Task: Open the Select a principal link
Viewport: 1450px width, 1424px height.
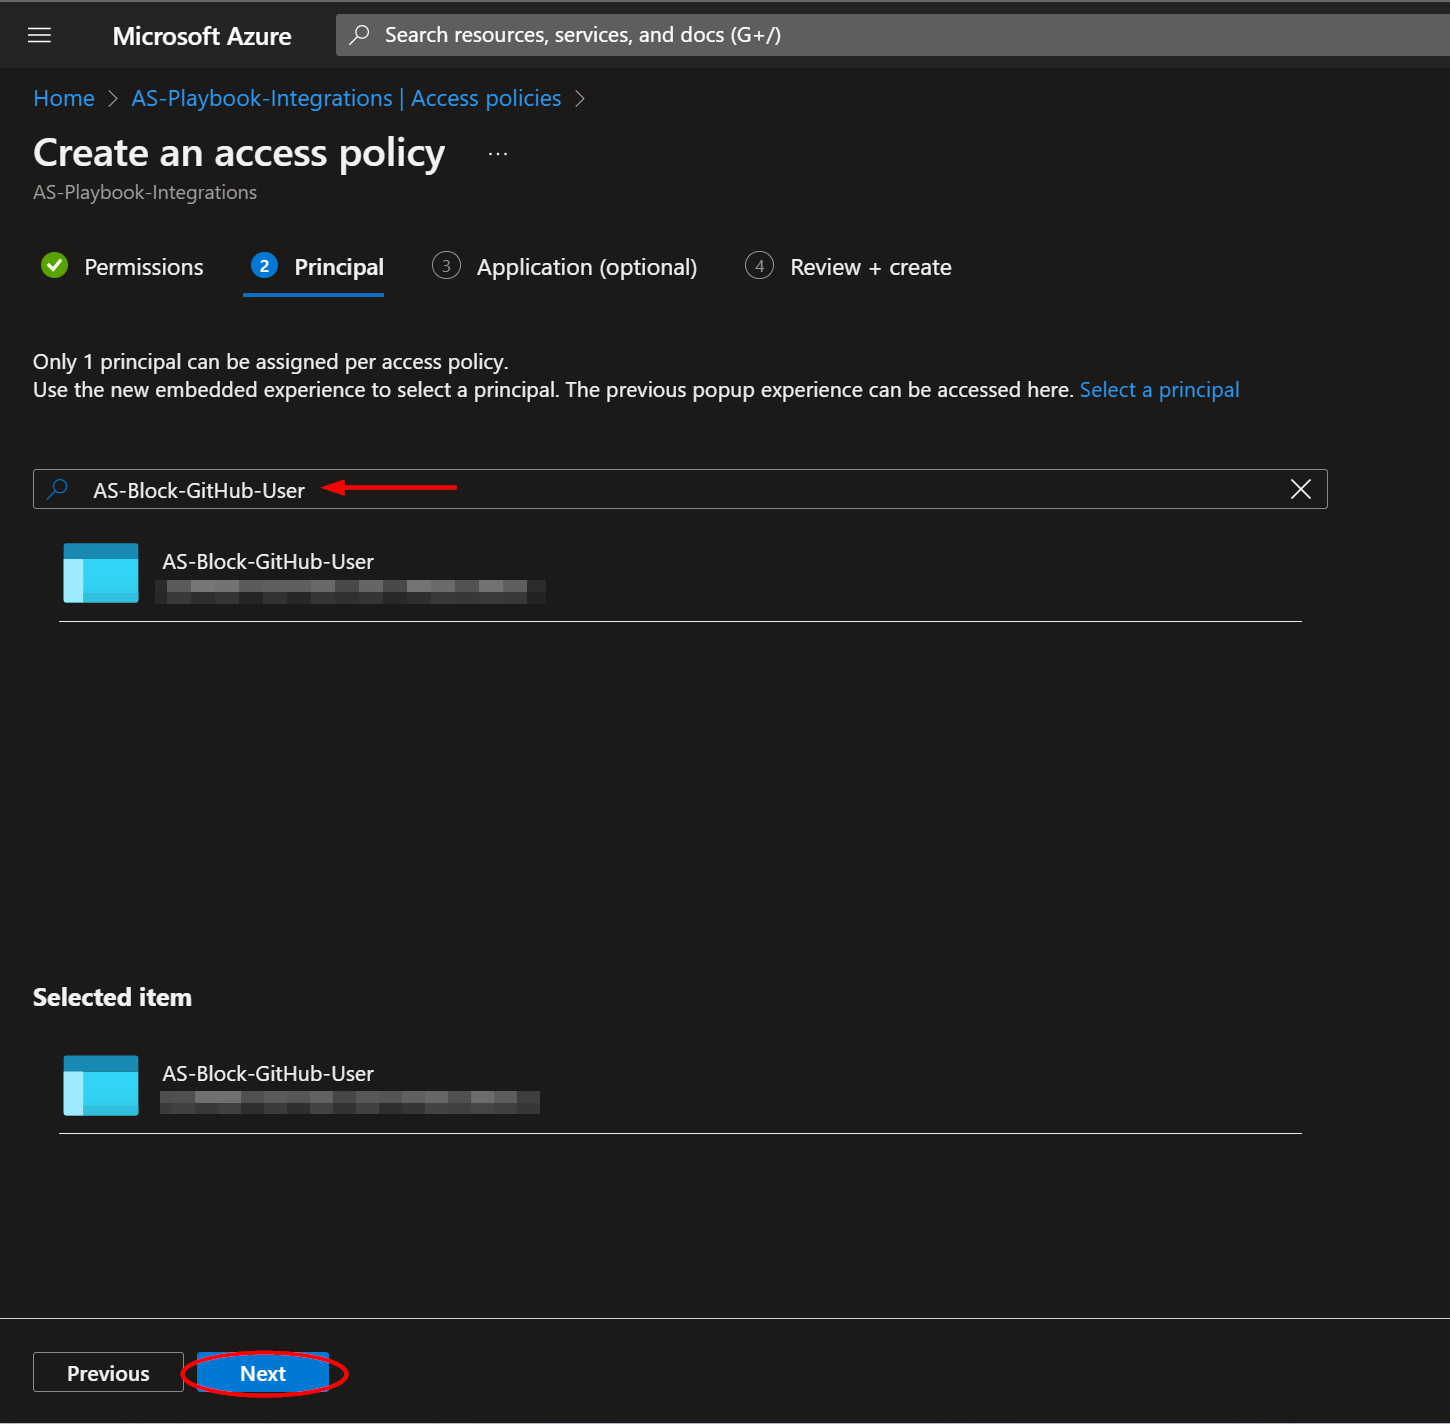Action: point(1159,390)
